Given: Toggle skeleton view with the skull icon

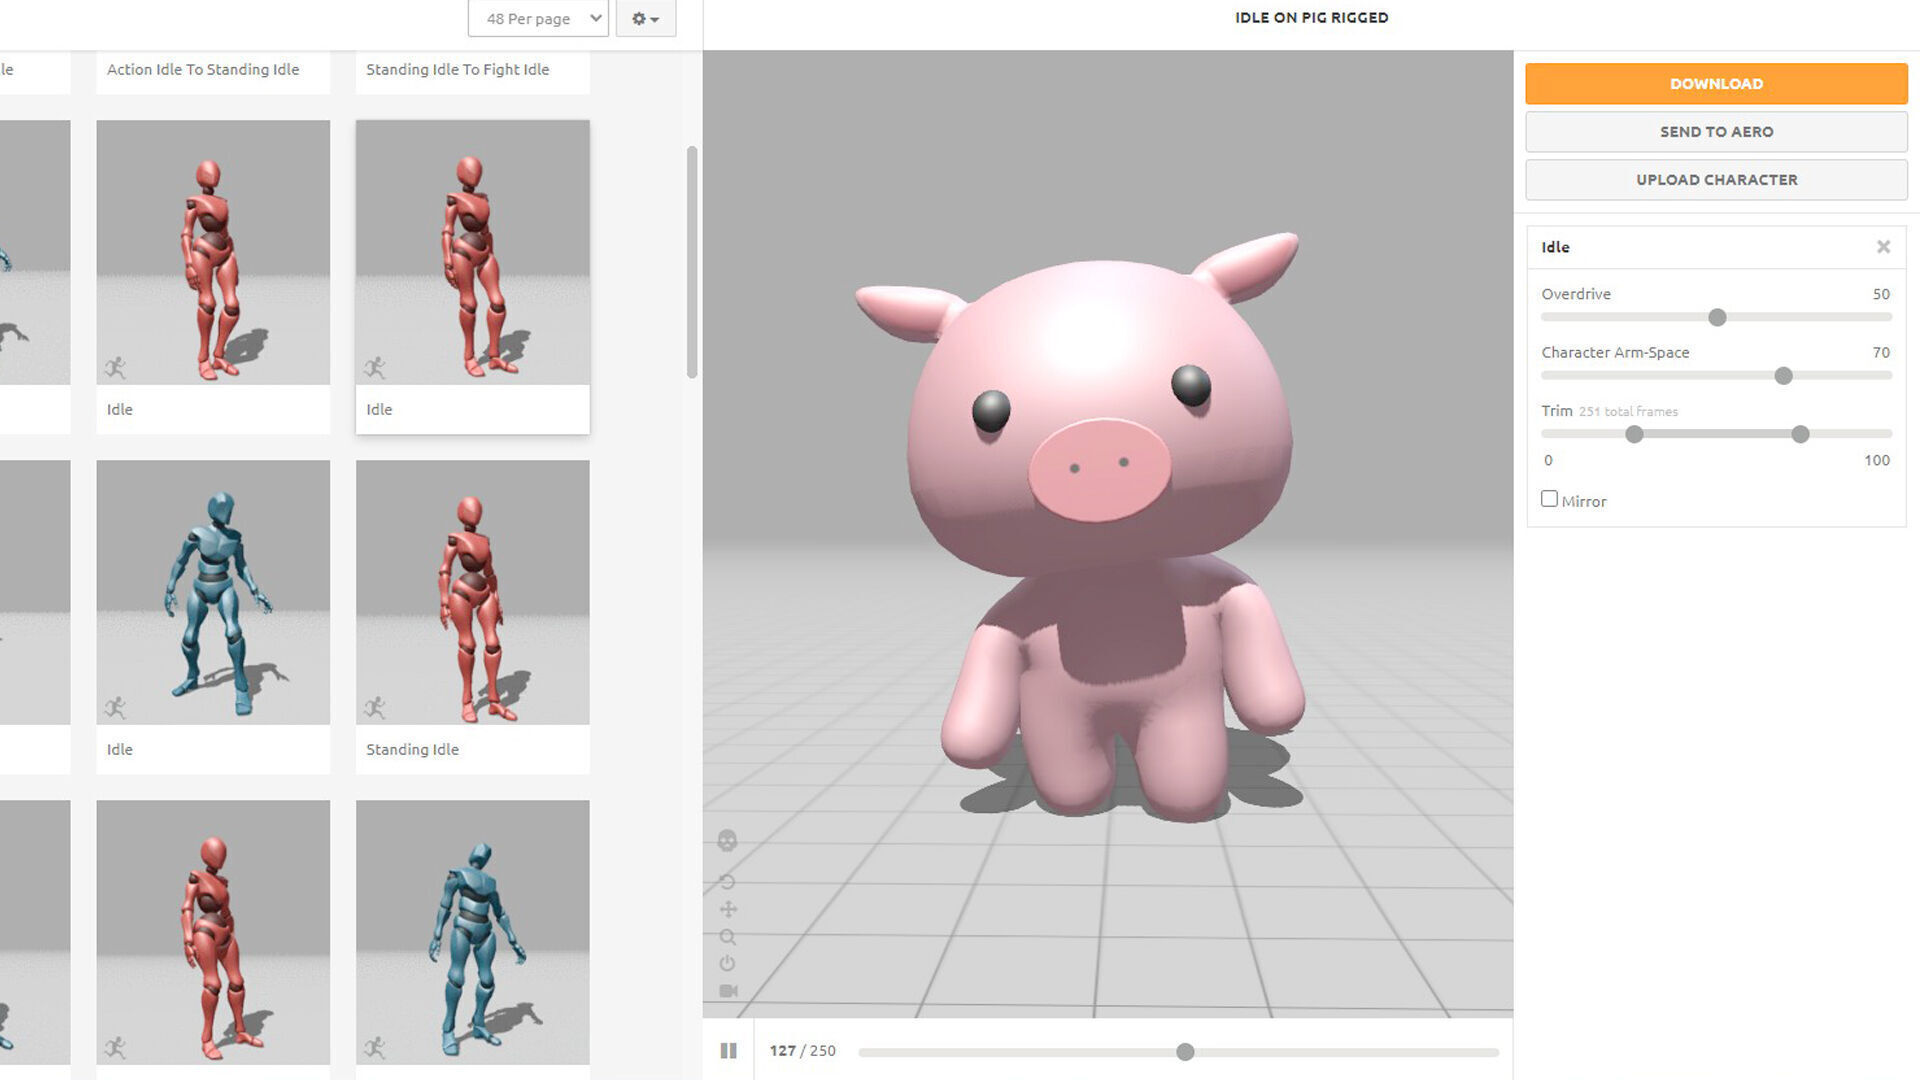Looking at the screenshot, I should [727, 841].
